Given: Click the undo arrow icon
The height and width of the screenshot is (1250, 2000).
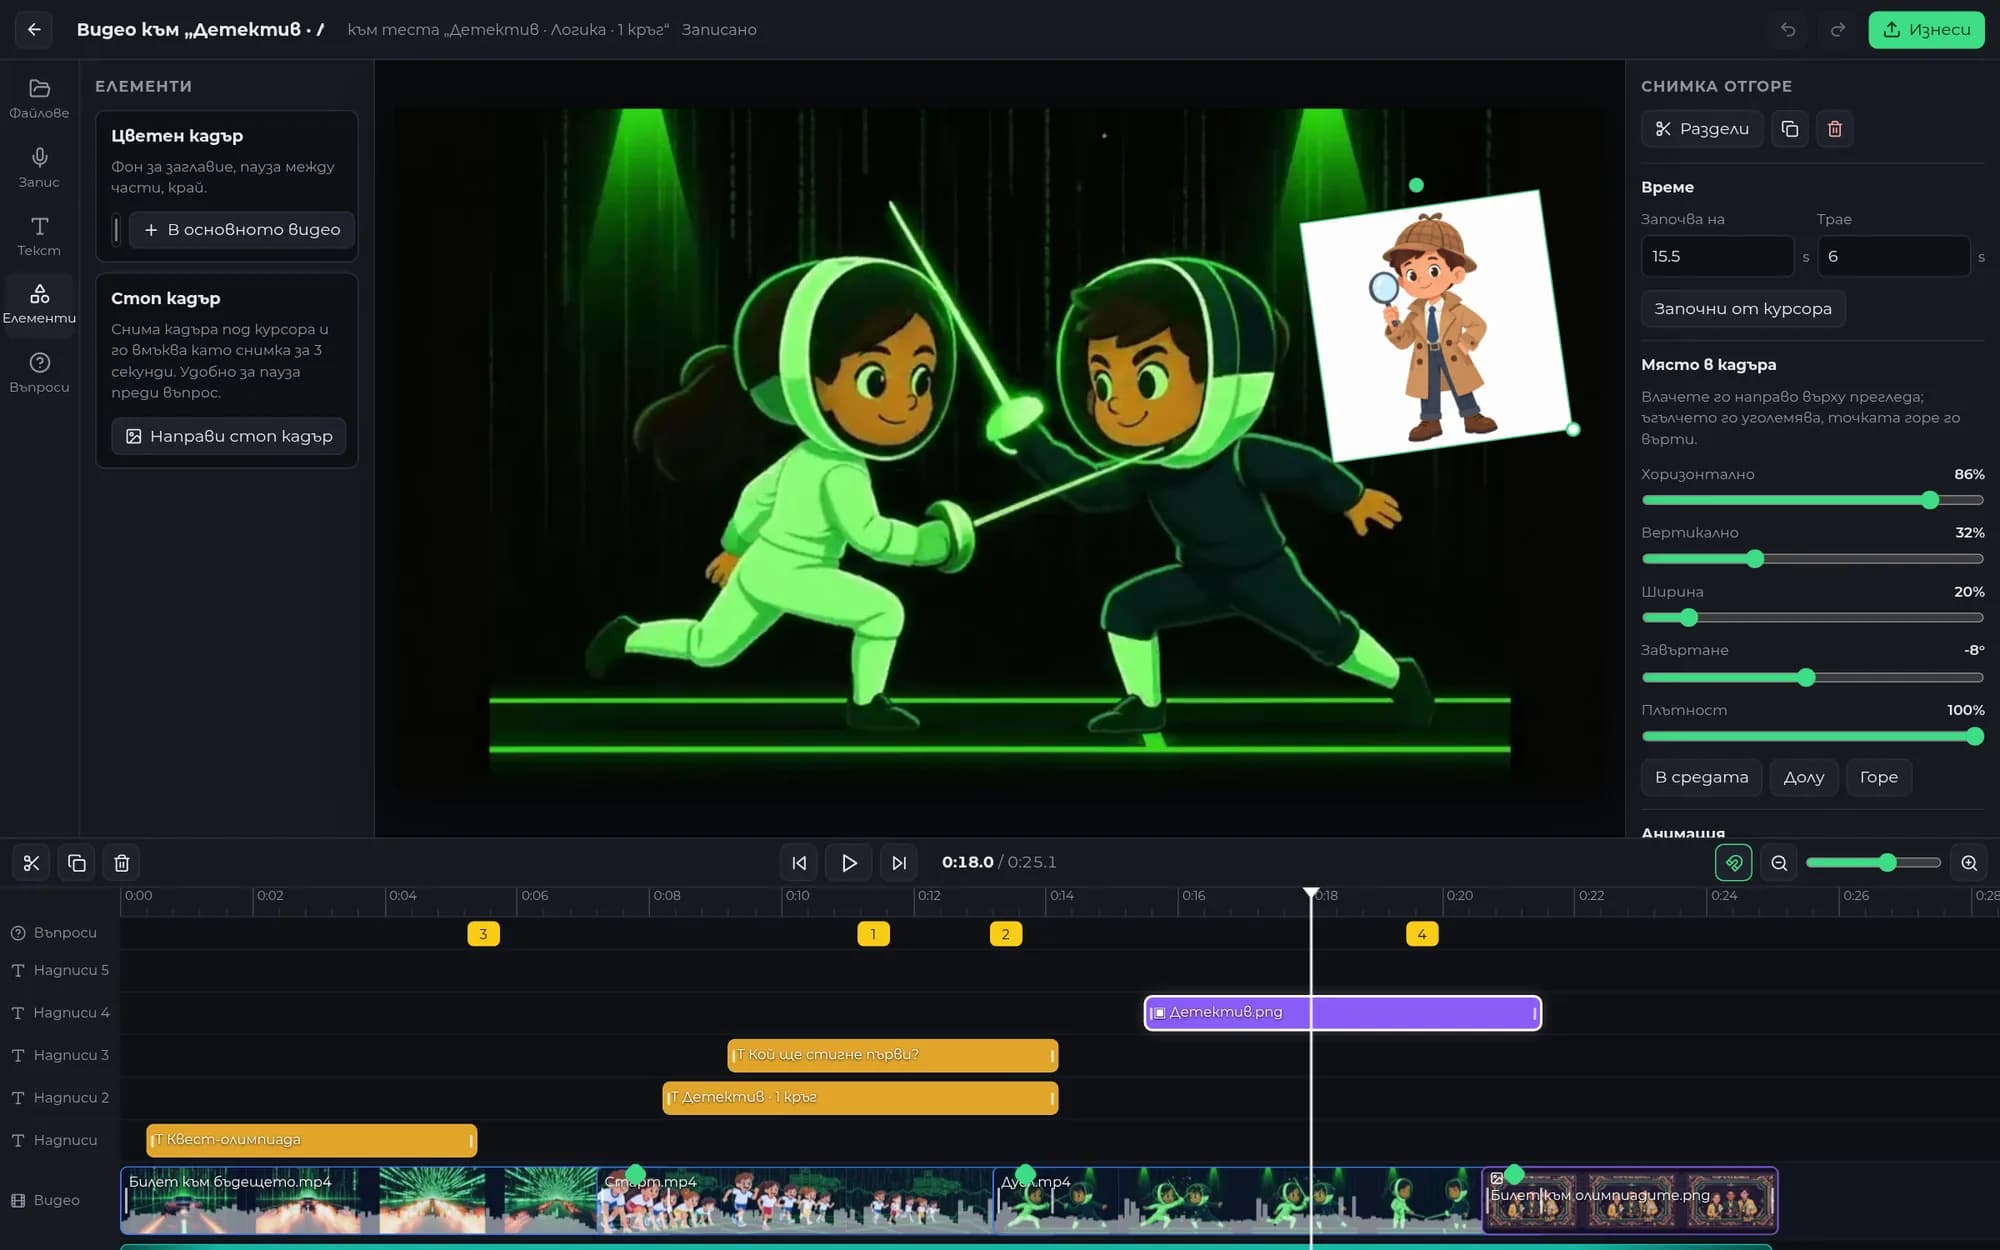Looking at the screenshot, I should tap(1788, 30).
